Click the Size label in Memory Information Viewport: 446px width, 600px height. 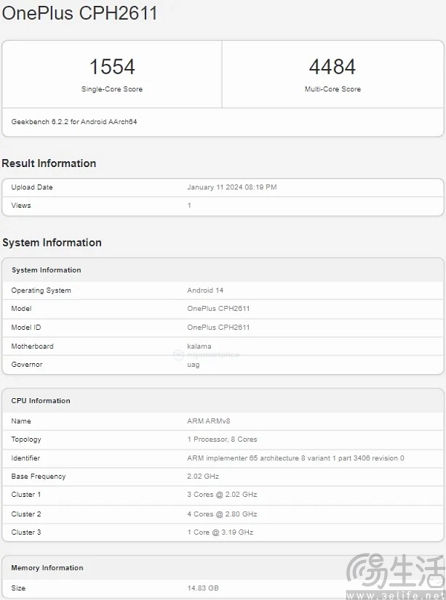tap(18, 588)
